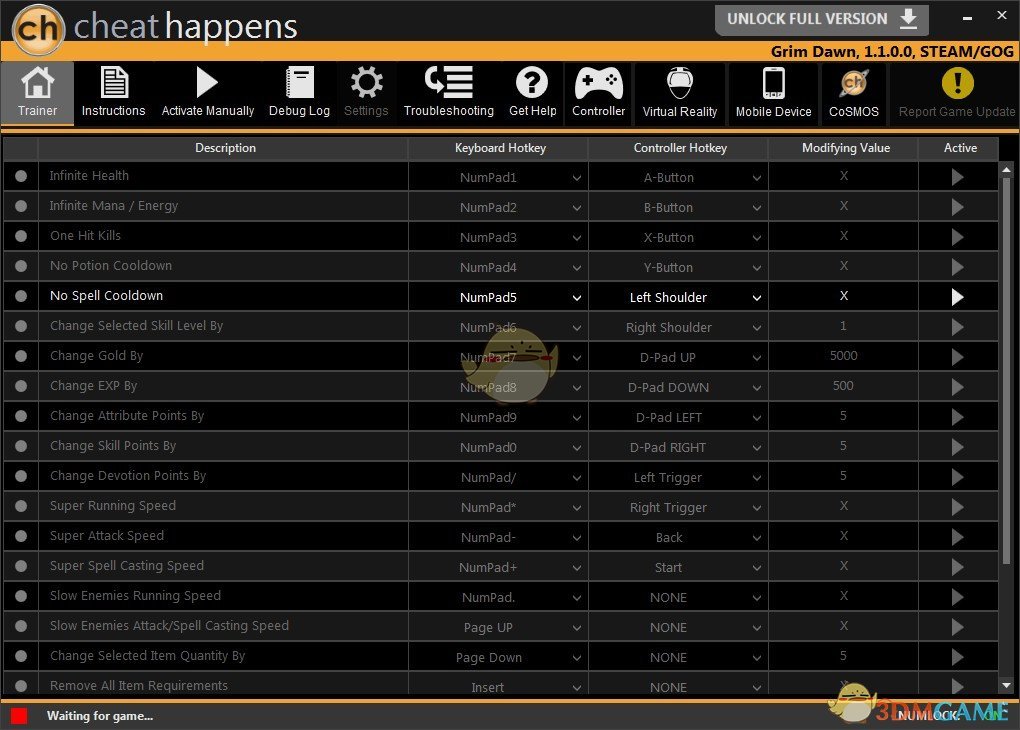This screenshot has width=1020, height=730.
Task: Activate Change EXP By play arrow
Action: coord(957,387)
